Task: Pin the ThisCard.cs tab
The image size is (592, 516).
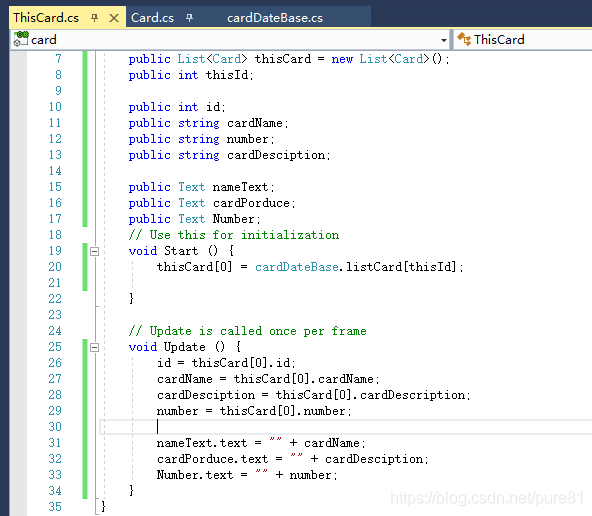Action: [x=94, y=17]
